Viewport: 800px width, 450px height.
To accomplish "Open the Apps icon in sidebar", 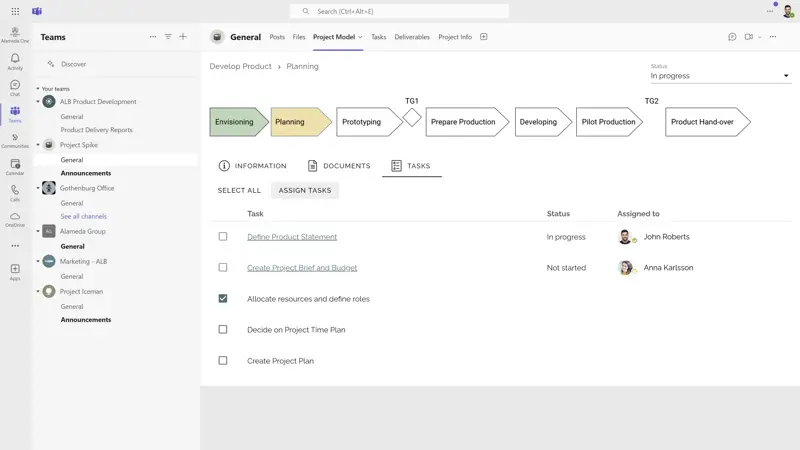I will (15, 271).
